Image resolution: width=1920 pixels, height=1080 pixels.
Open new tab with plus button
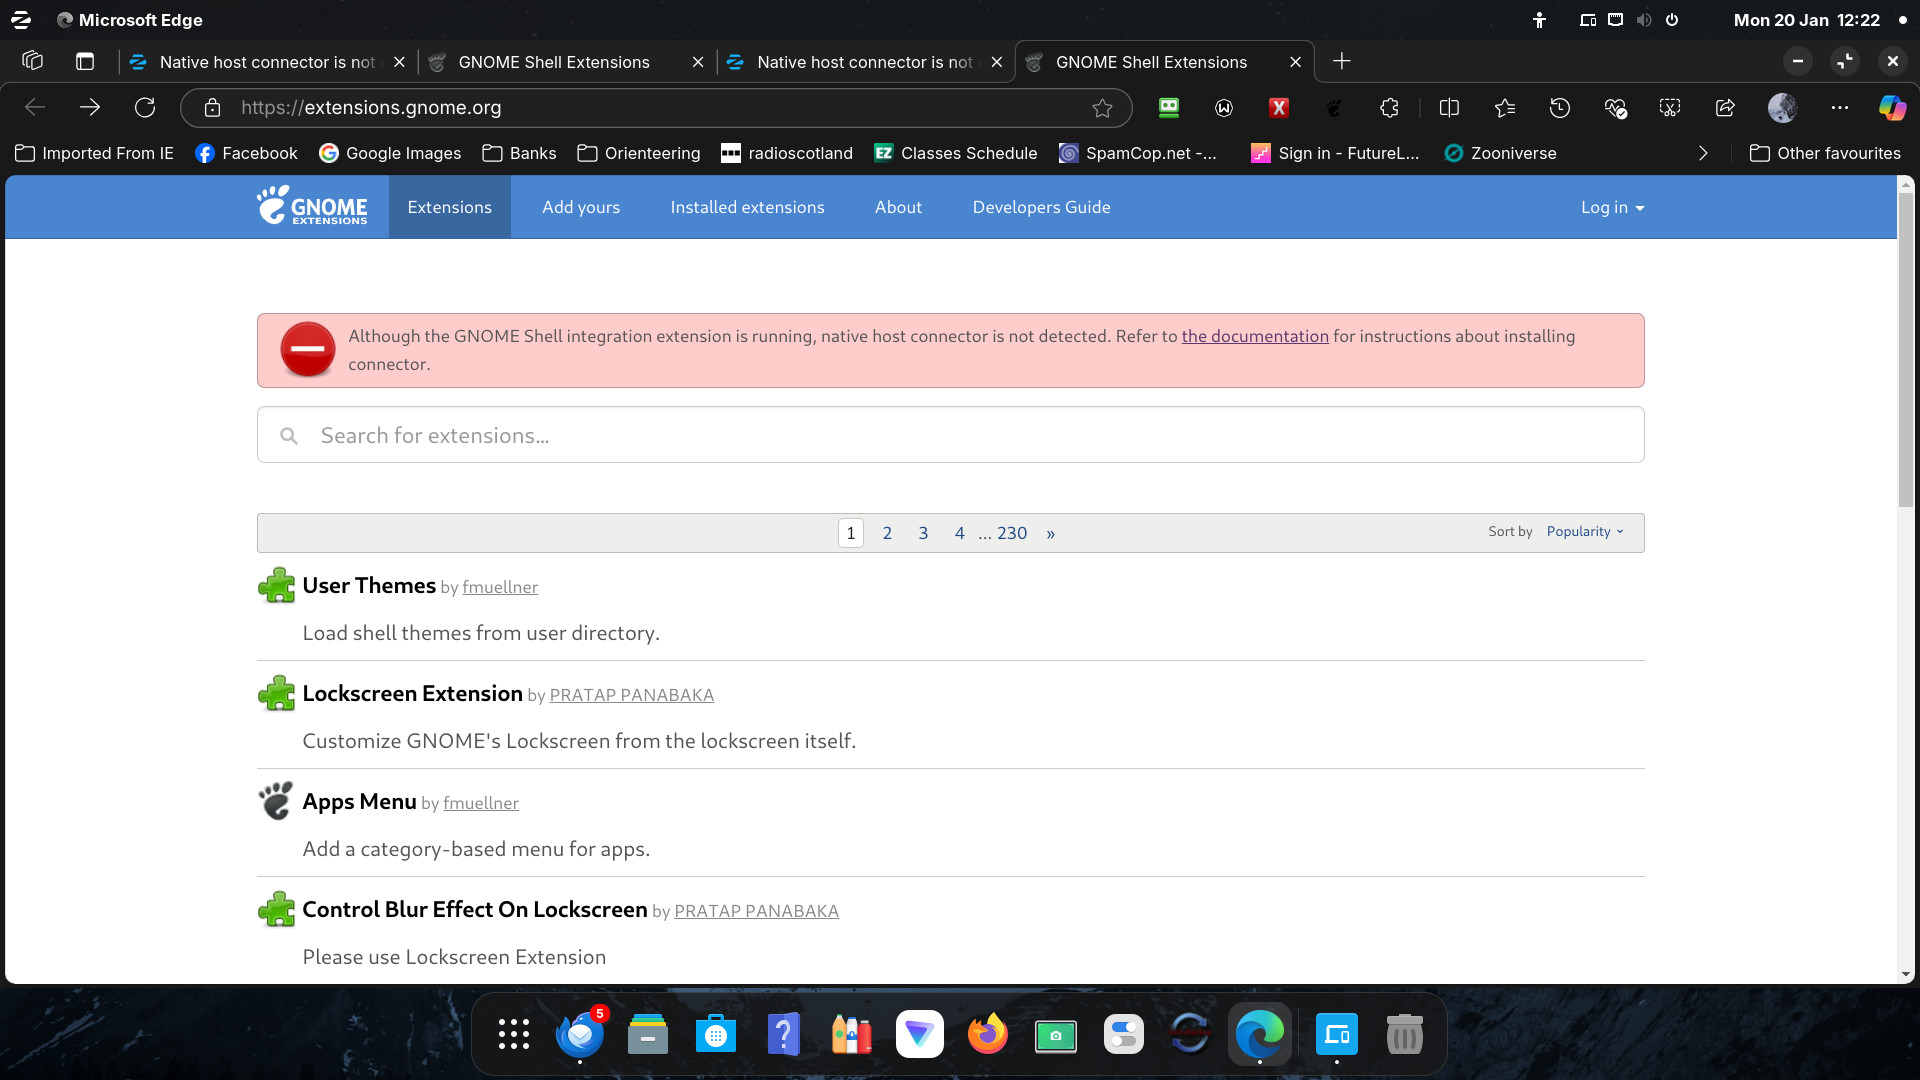coord(1341,62)
